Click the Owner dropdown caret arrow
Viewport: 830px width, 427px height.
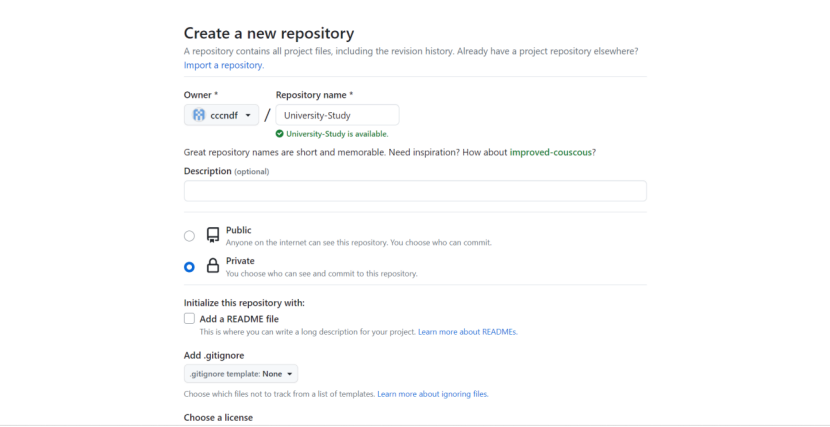coord(248,115)
